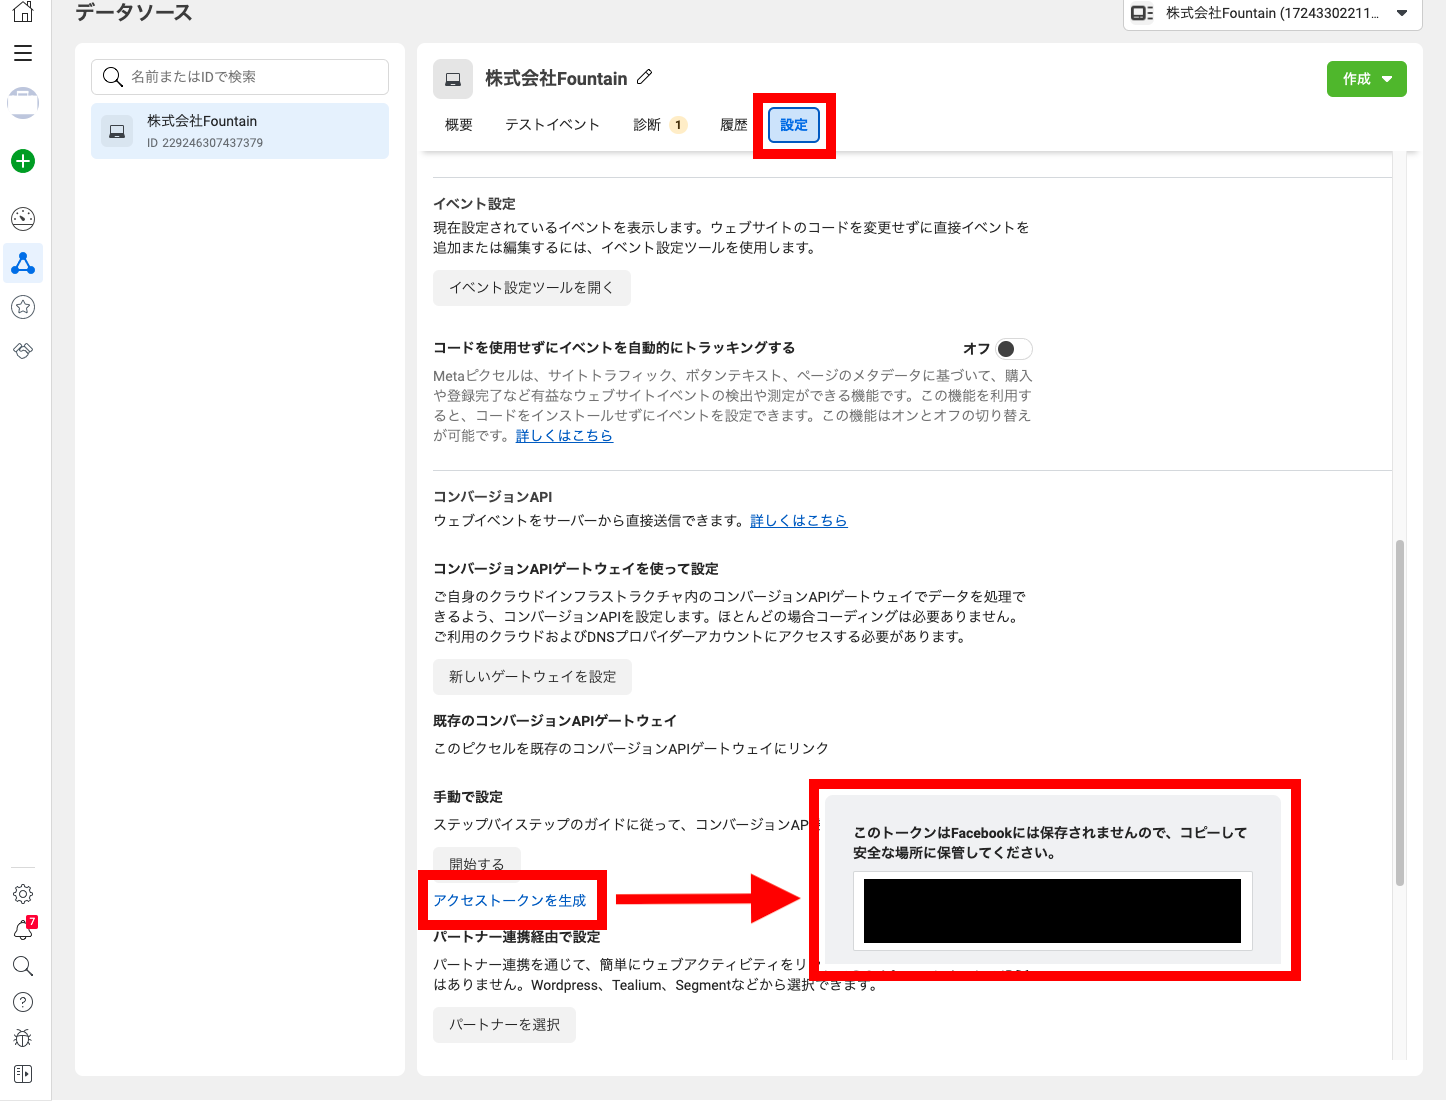Open the hamburger menu icon
Image resolution: width=1446 pixels, height=1108 pixels.
(x=23, y=53)
